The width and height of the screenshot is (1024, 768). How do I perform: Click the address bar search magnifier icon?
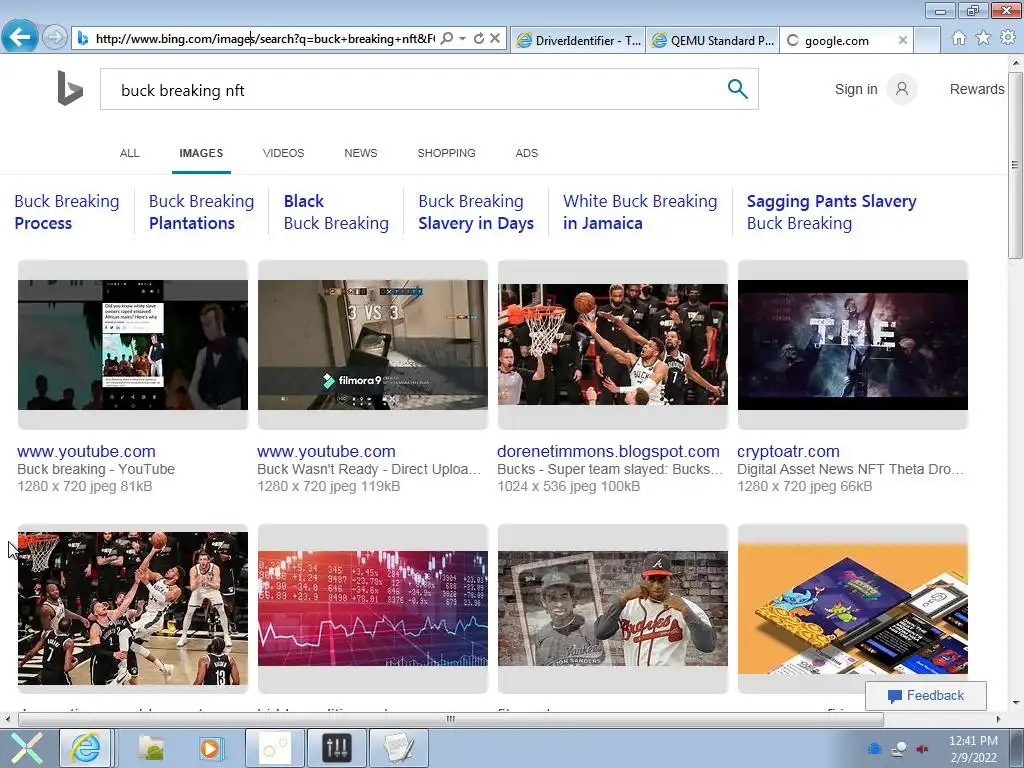tap(447, 39)
